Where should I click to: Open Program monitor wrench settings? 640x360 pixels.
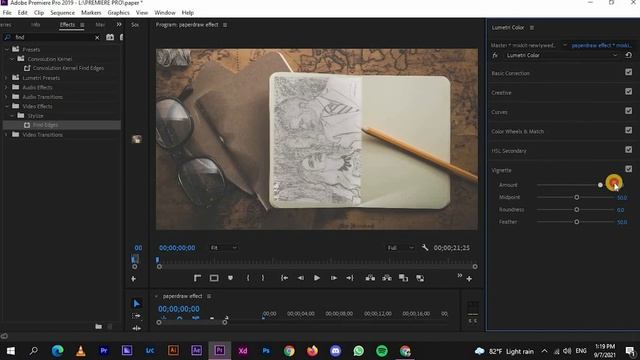pos(425,248)
